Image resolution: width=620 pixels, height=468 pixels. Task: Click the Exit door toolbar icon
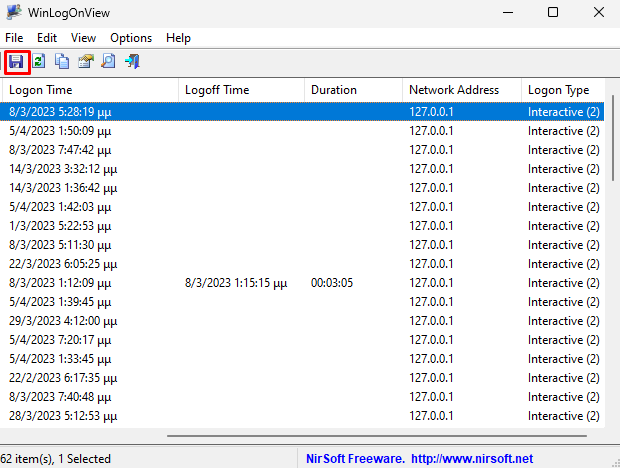click(x=132, y=62)
